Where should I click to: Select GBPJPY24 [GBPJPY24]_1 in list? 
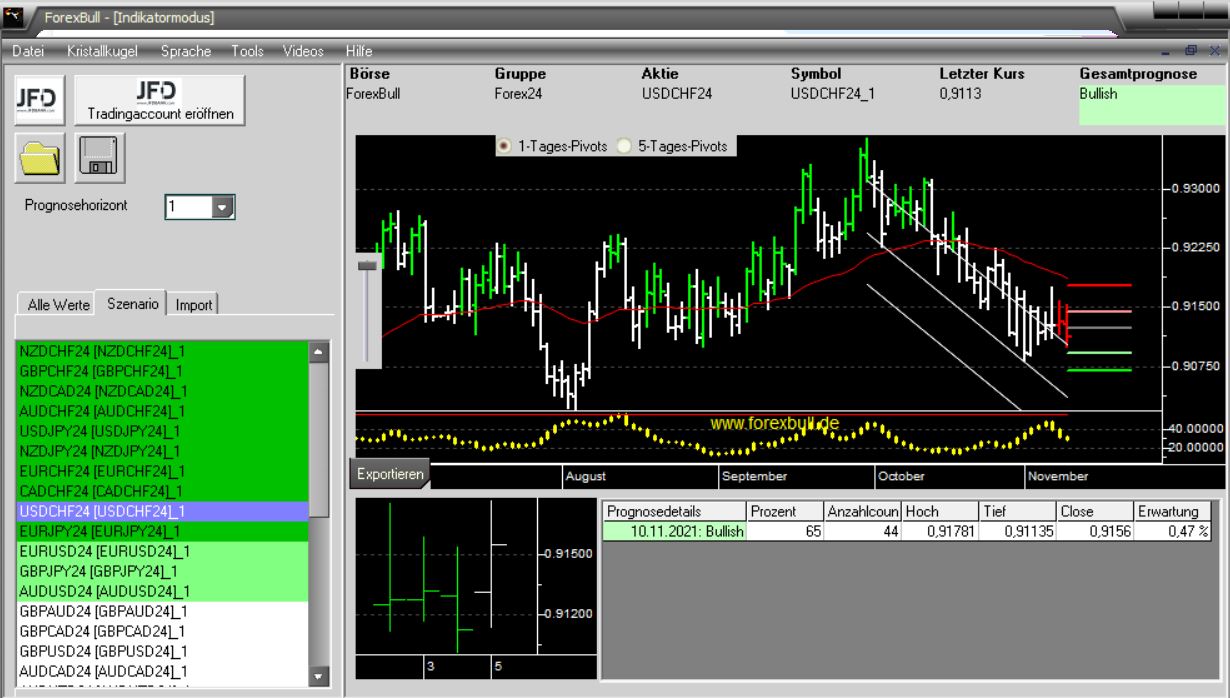click(163, 571)
